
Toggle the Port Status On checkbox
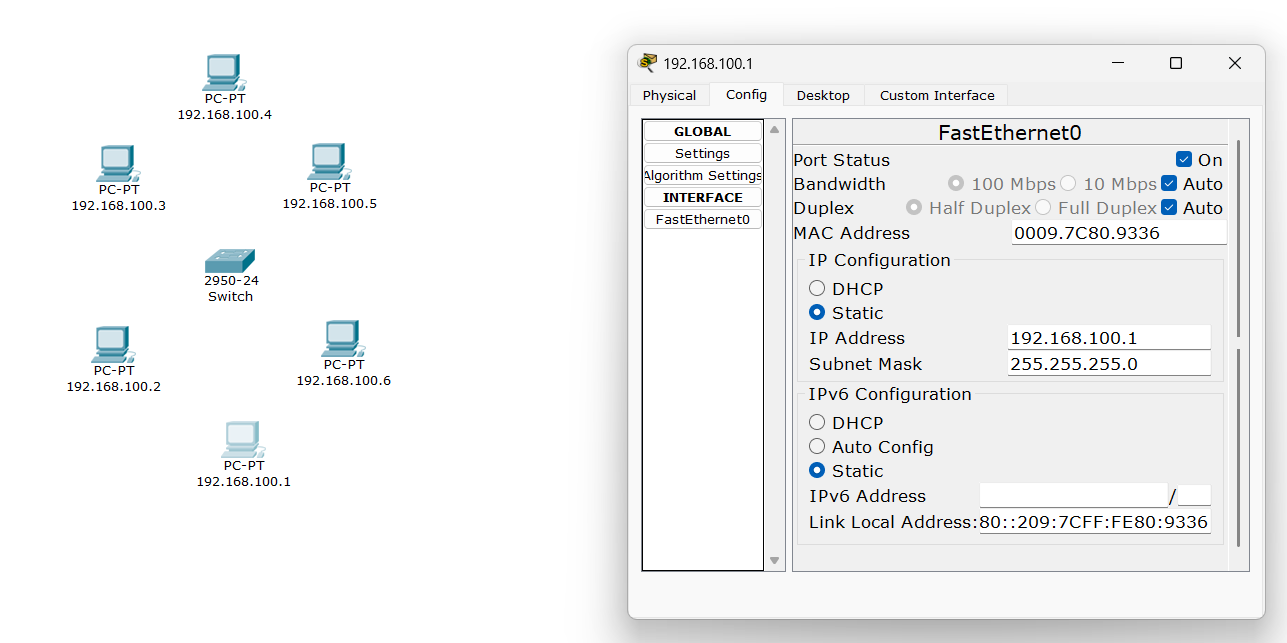(1184, 160)
